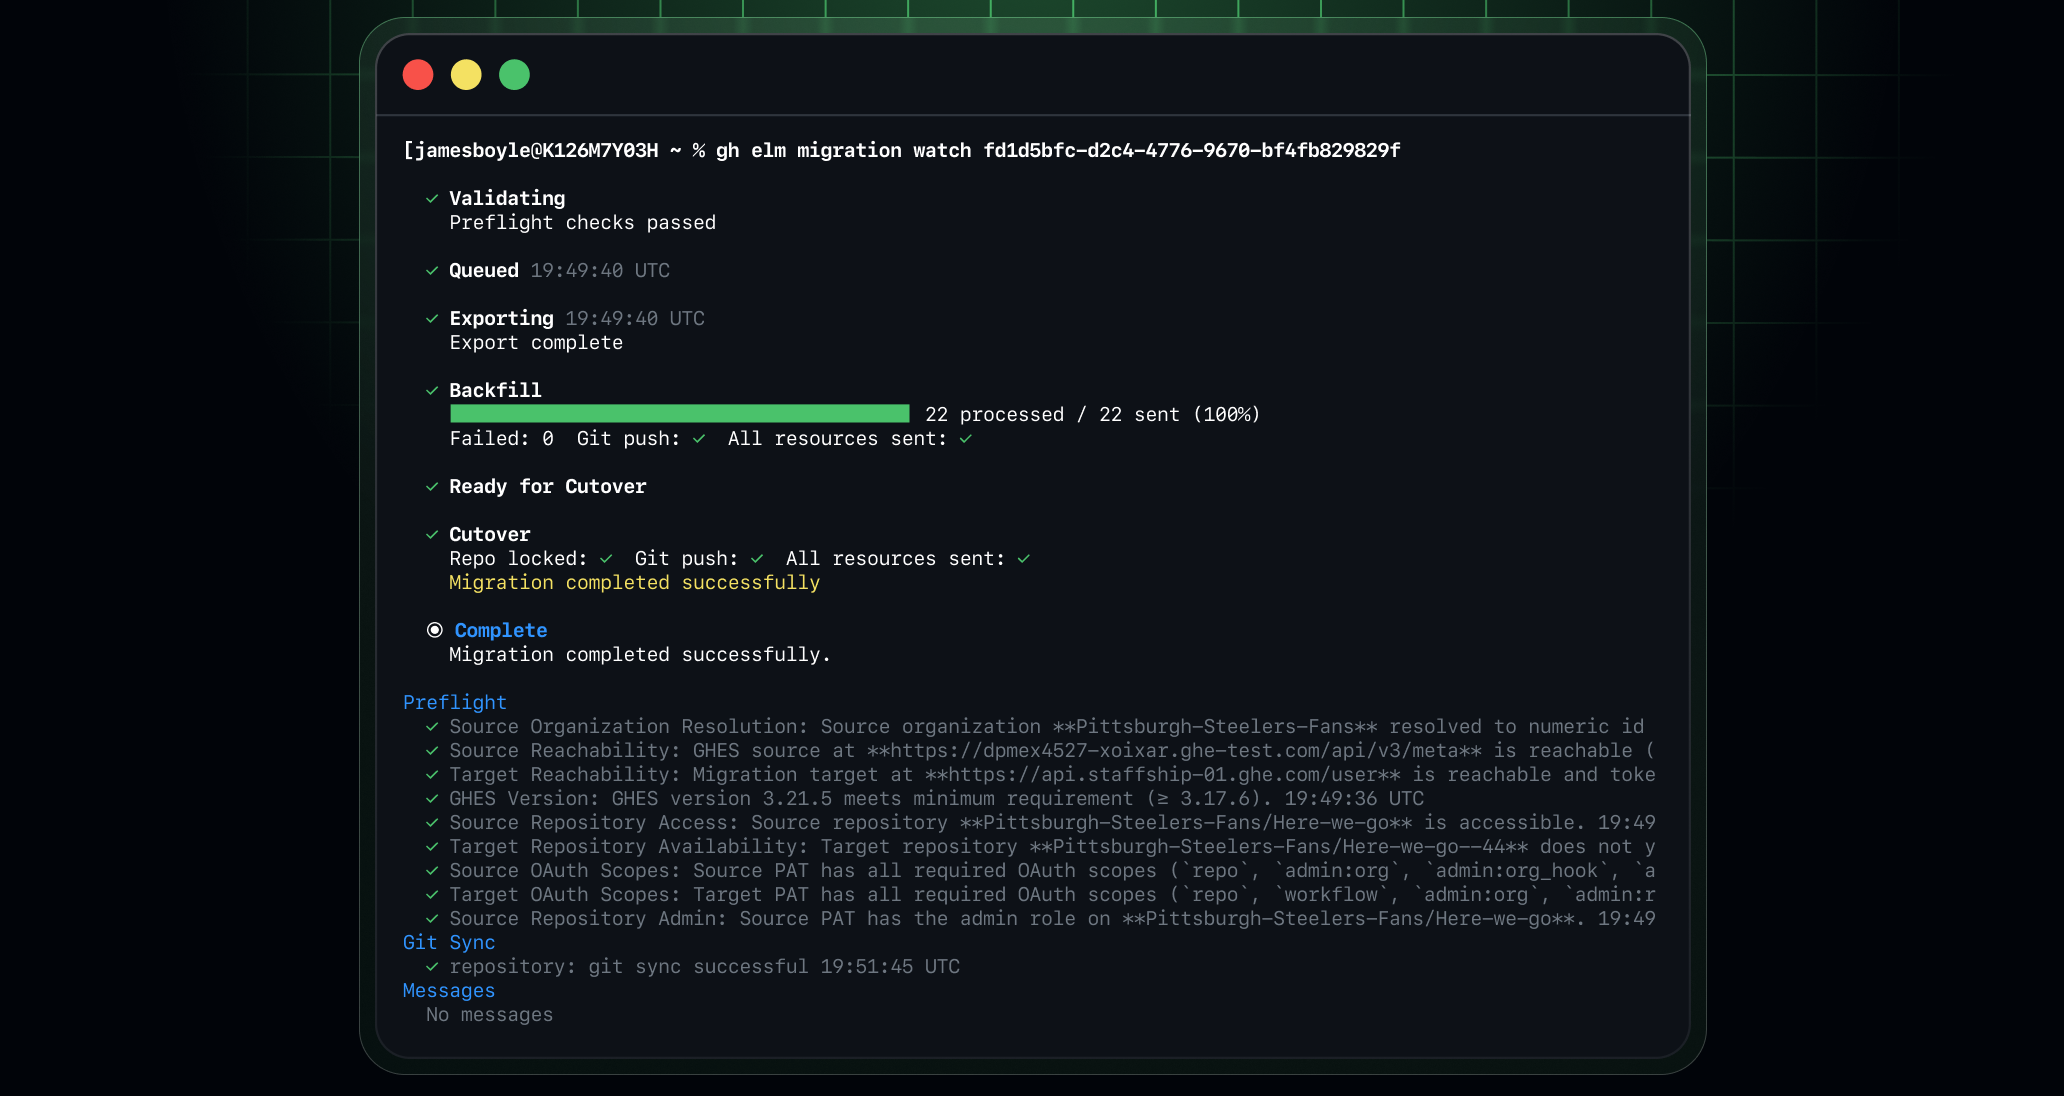
Task: Click the Exporting step label
Action: click(501, 319)
